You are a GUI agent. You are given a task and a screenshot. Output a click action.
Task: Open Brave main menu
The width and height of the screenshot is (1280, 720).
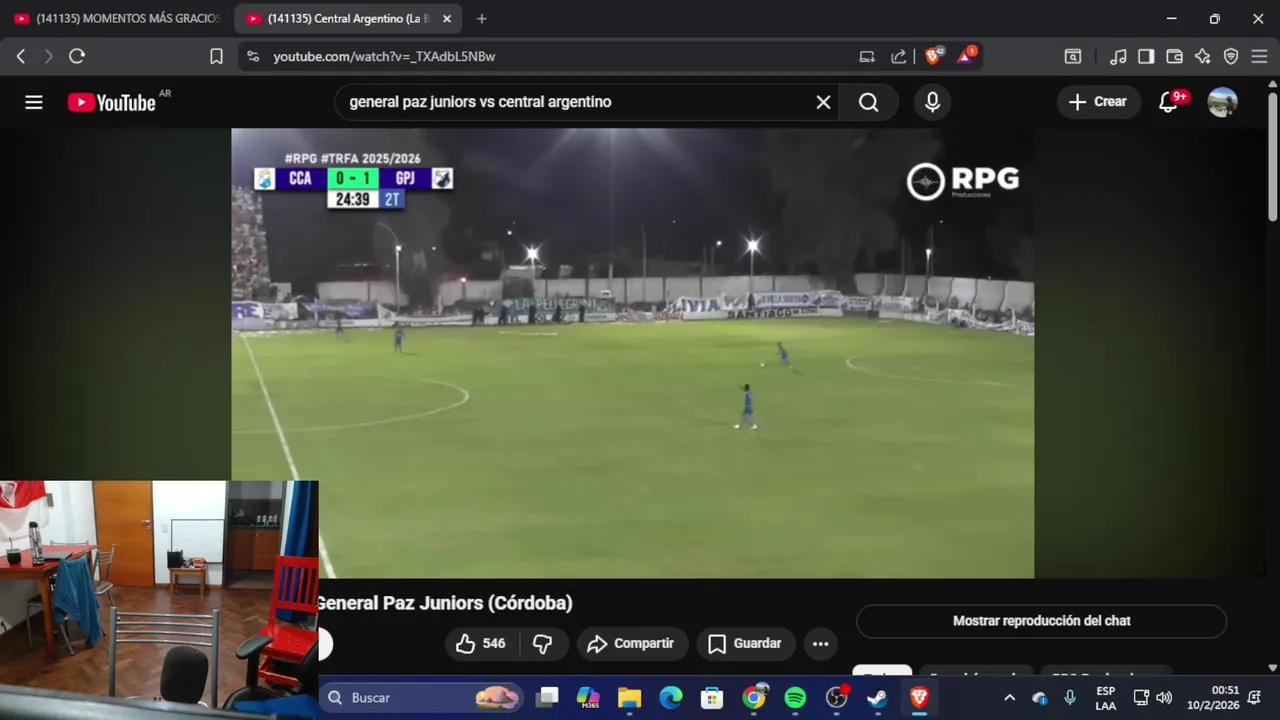pos(1259,56)
